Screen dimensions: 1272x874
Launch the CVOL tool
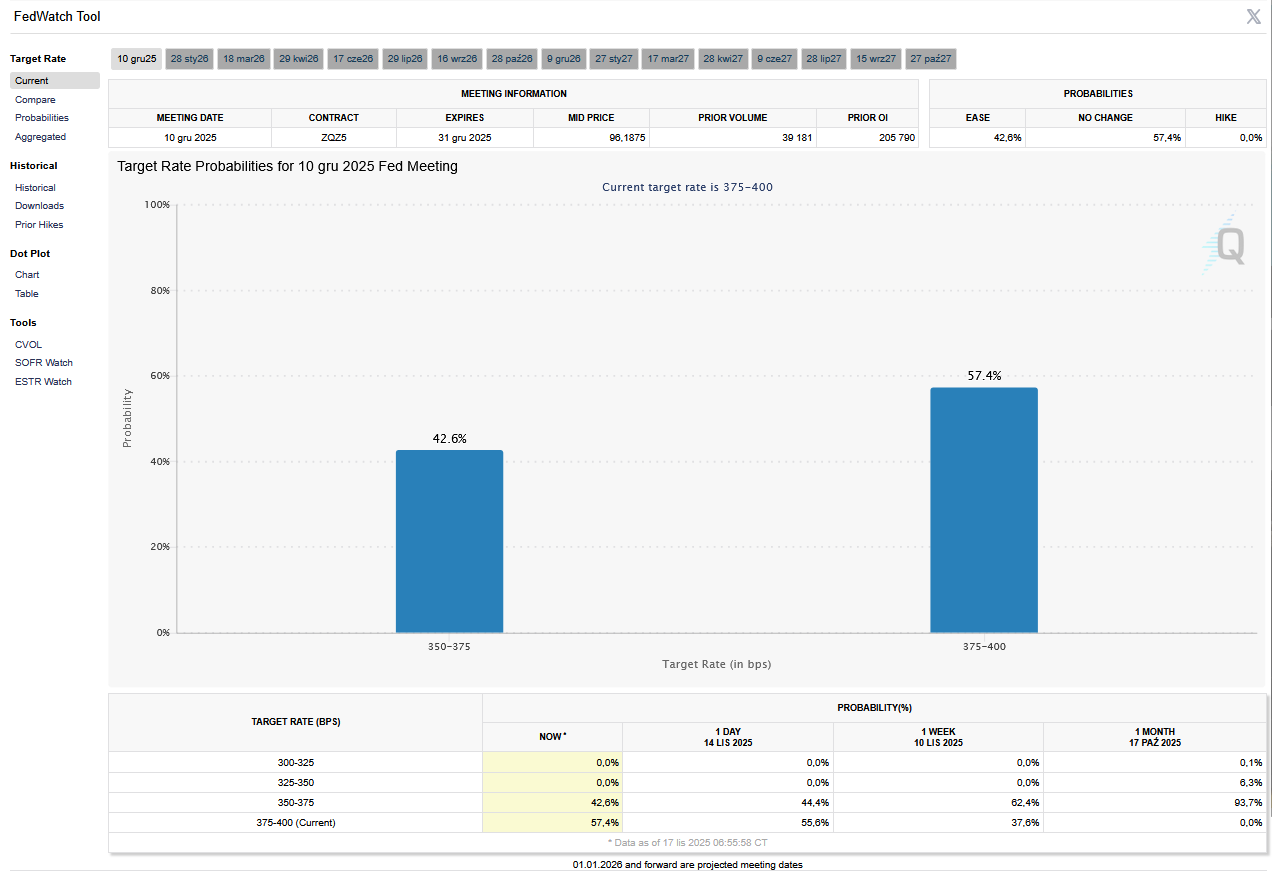(28, 345)
